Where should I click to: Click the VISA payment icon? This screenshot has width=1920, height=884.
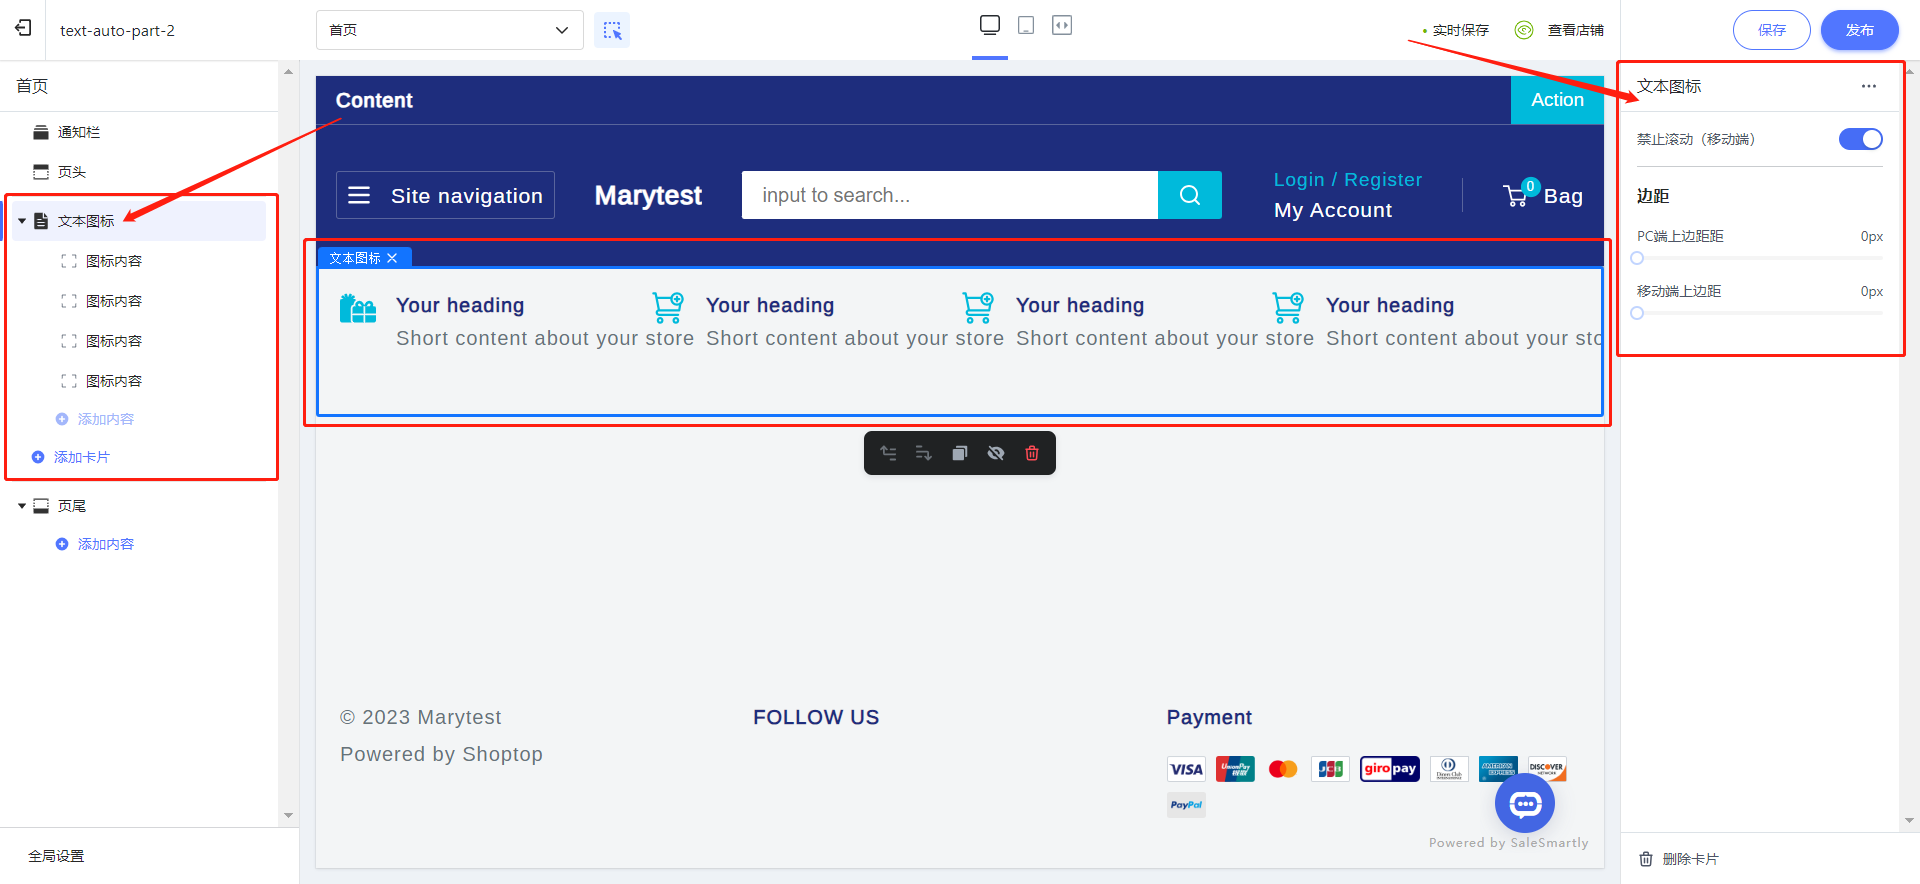click(x=1186, y=769)
